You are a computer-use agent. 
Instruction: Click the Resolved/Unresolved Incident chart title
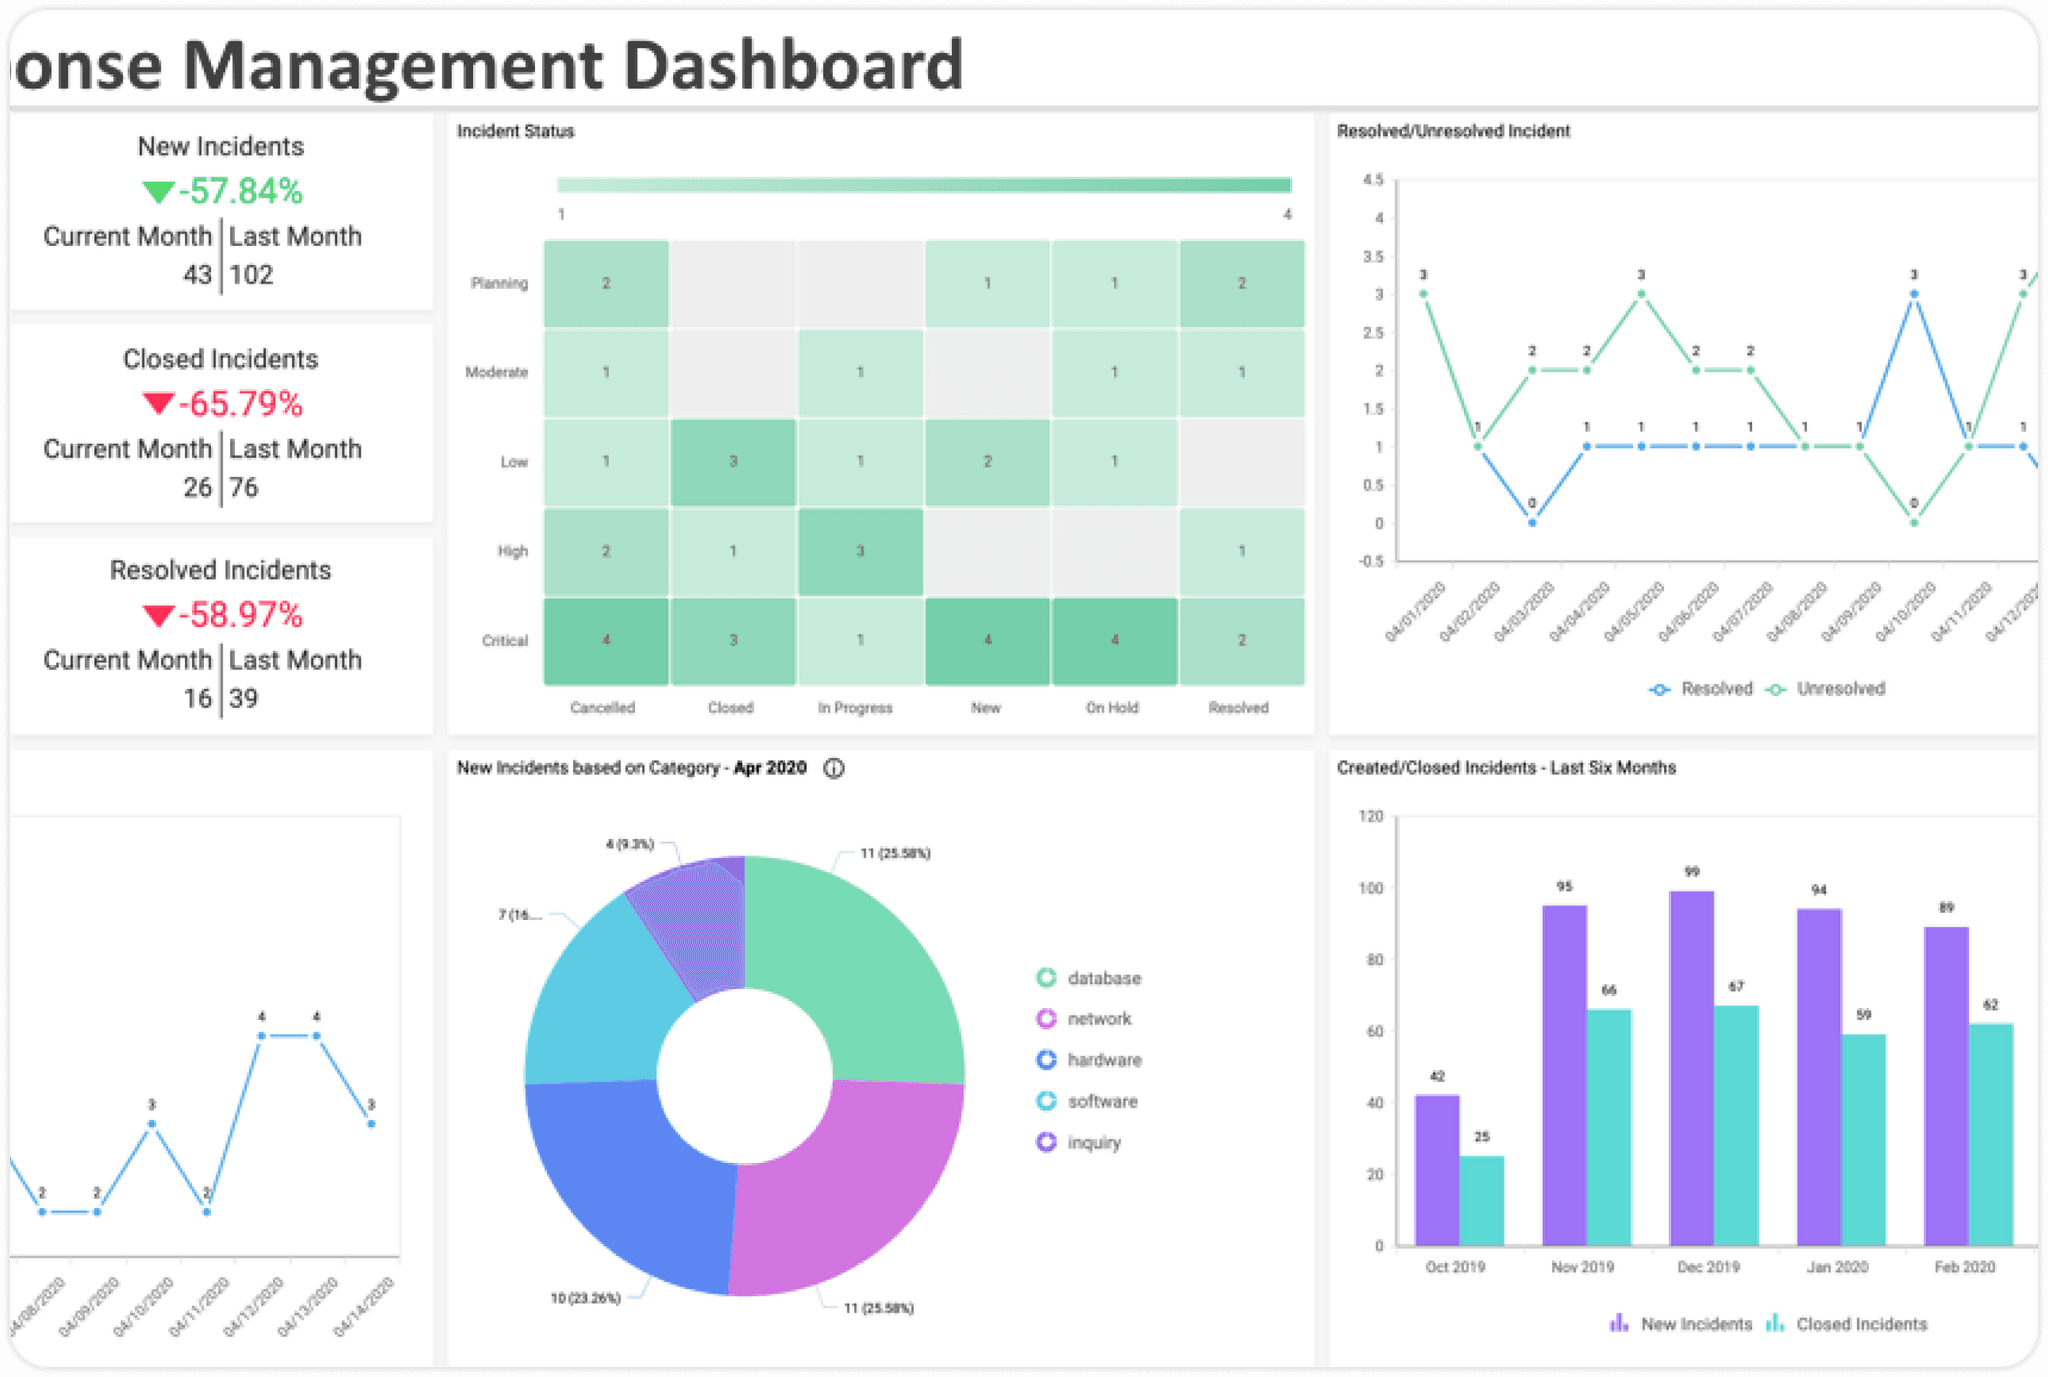(x=1453, y=131)
